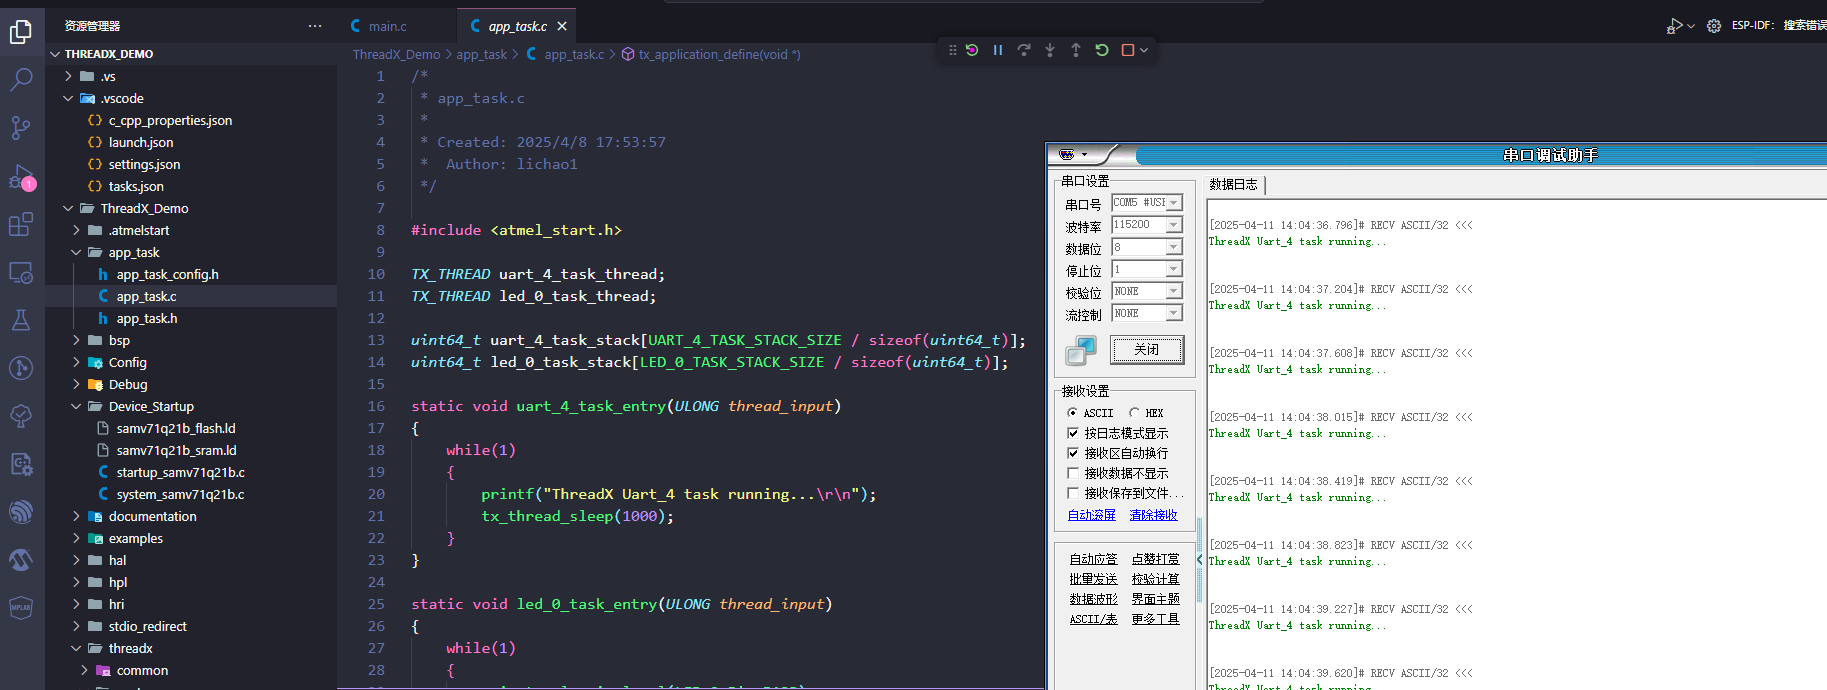Screen dimensions: 1827x690
Task: Open the Remote Explorer view
Action: click(21, 273)
